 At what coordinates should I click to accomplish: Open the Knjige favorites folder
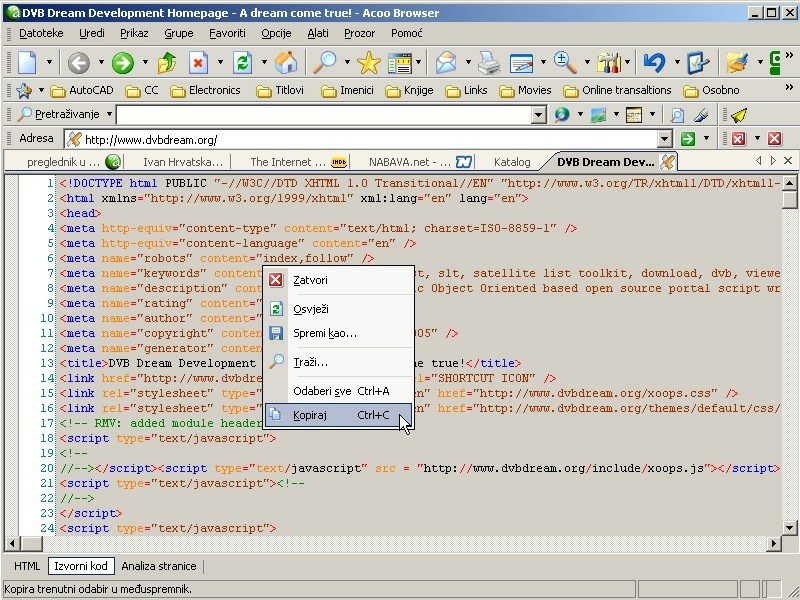tap(409, 90)
